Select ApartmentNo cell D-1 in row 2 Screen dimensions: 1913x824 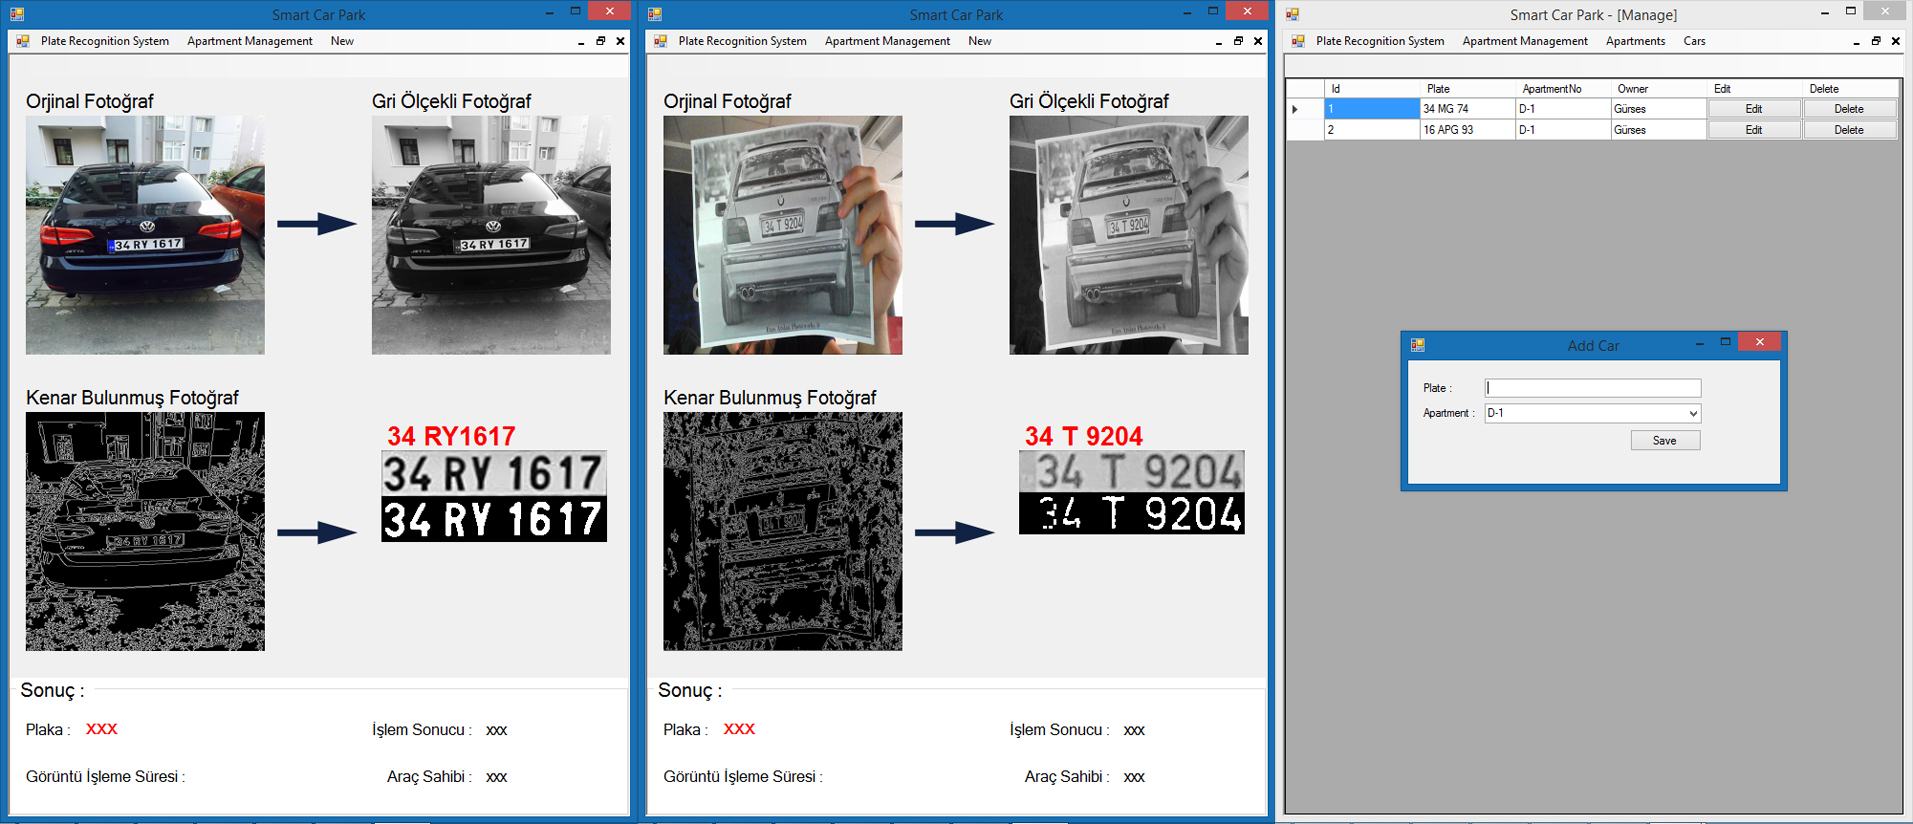tap(1562, 130)
